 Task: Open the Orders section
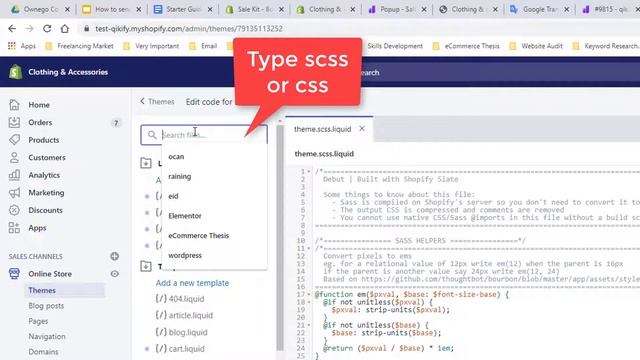tap(40, 122)
